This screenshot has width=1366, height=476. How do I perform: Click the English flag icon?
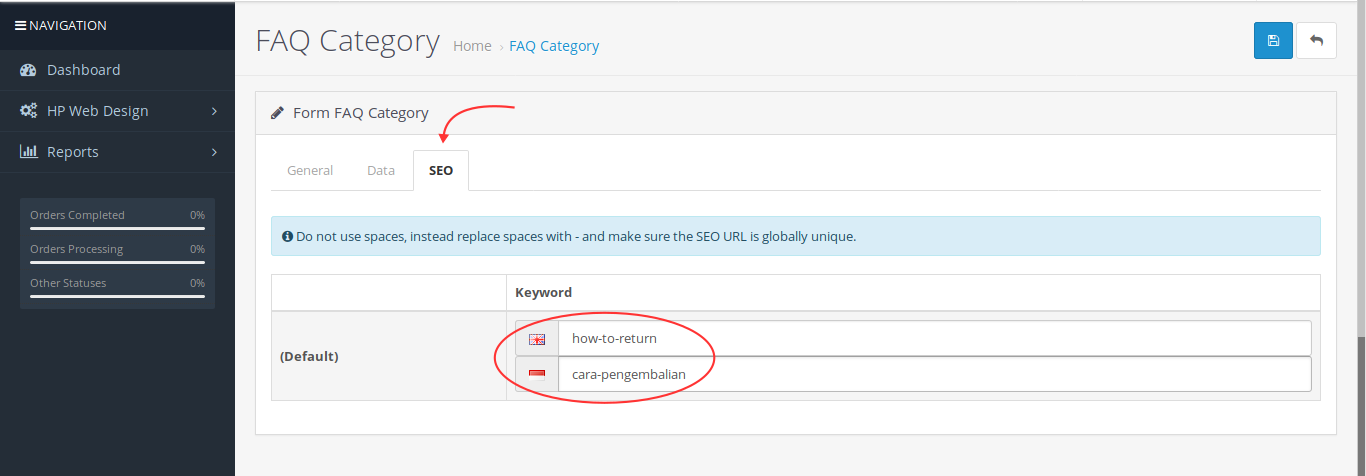tap(537, 339)
